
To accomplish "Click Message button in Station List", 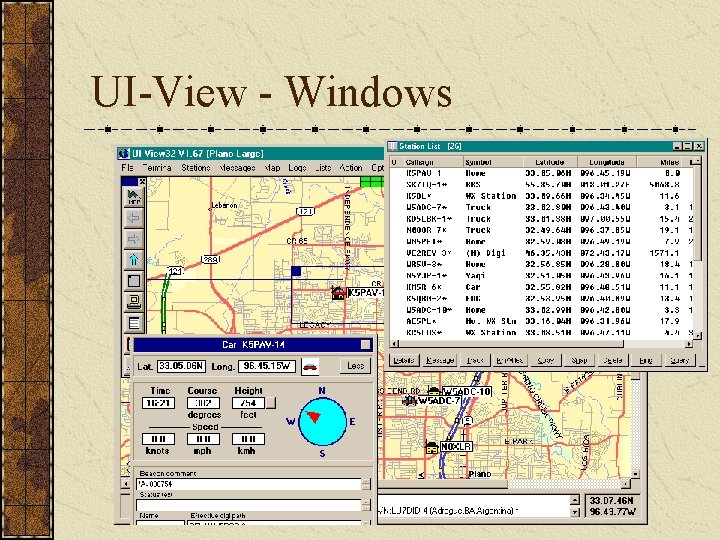I will click(439, 360).
